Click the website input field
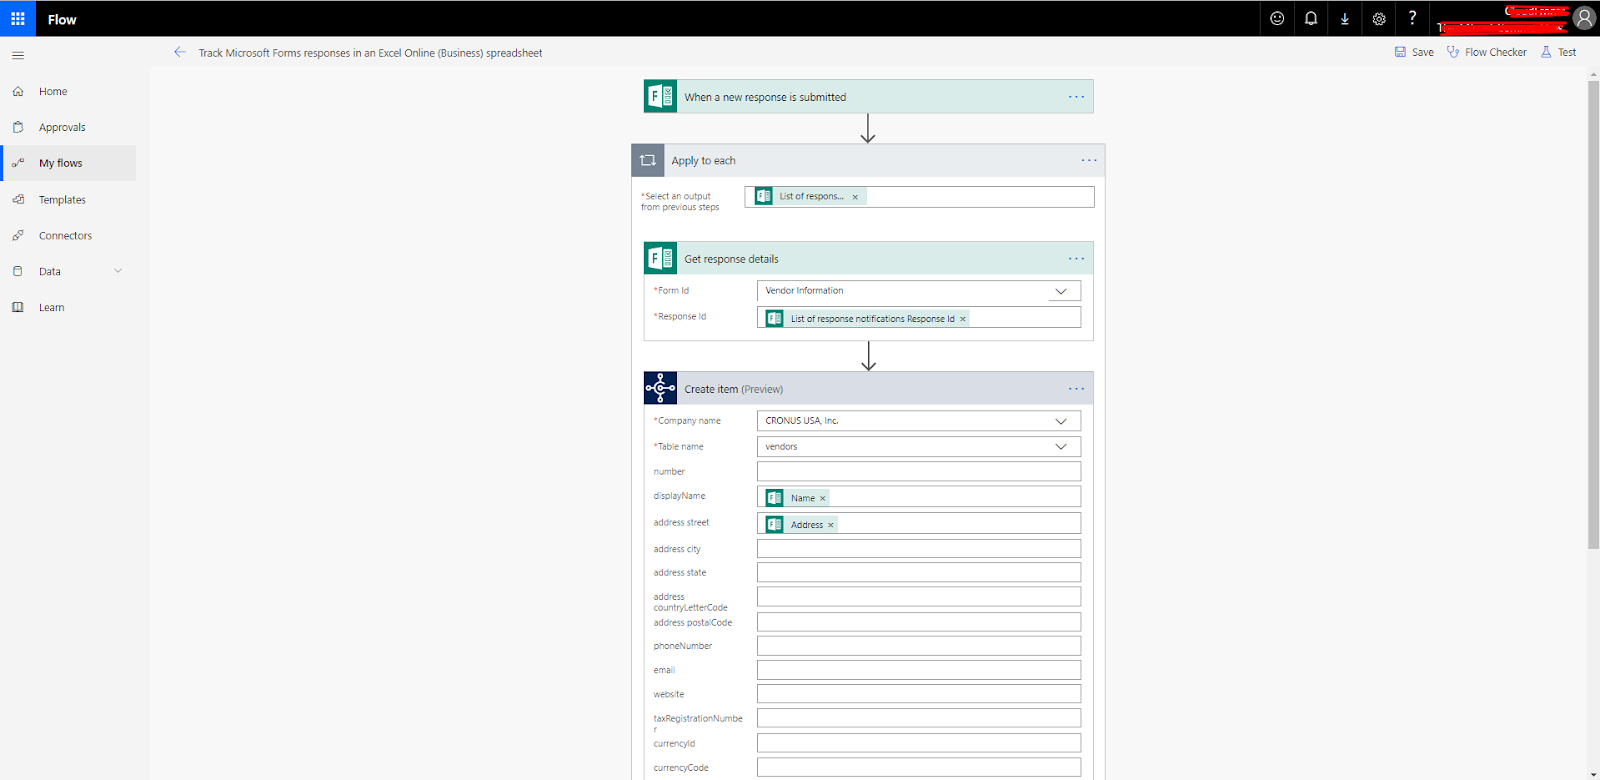 [919, 694]
